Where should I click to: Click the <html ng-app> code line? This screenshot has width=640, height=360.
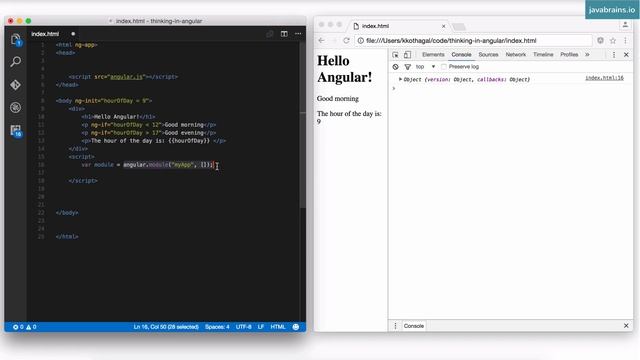pyautogui.click(x=77, y=45)
